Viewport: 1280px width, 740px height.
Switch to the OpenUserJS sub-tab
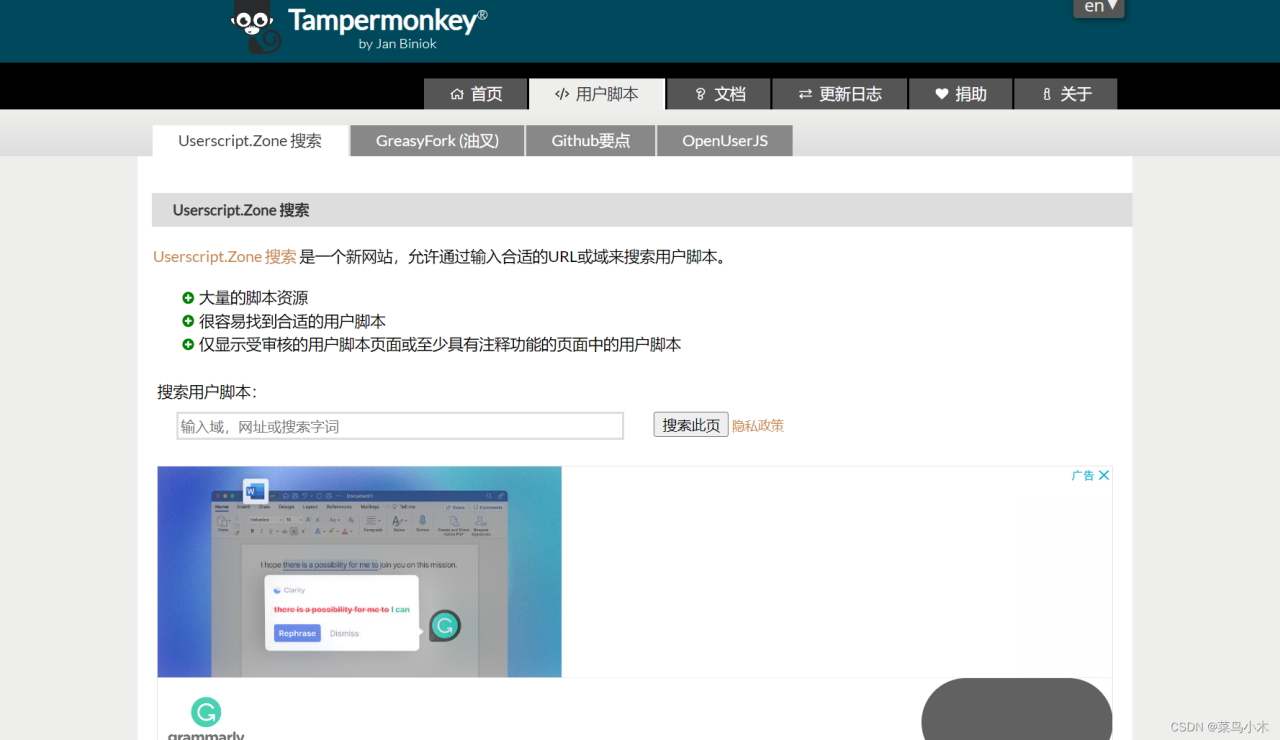click(725, 141)
